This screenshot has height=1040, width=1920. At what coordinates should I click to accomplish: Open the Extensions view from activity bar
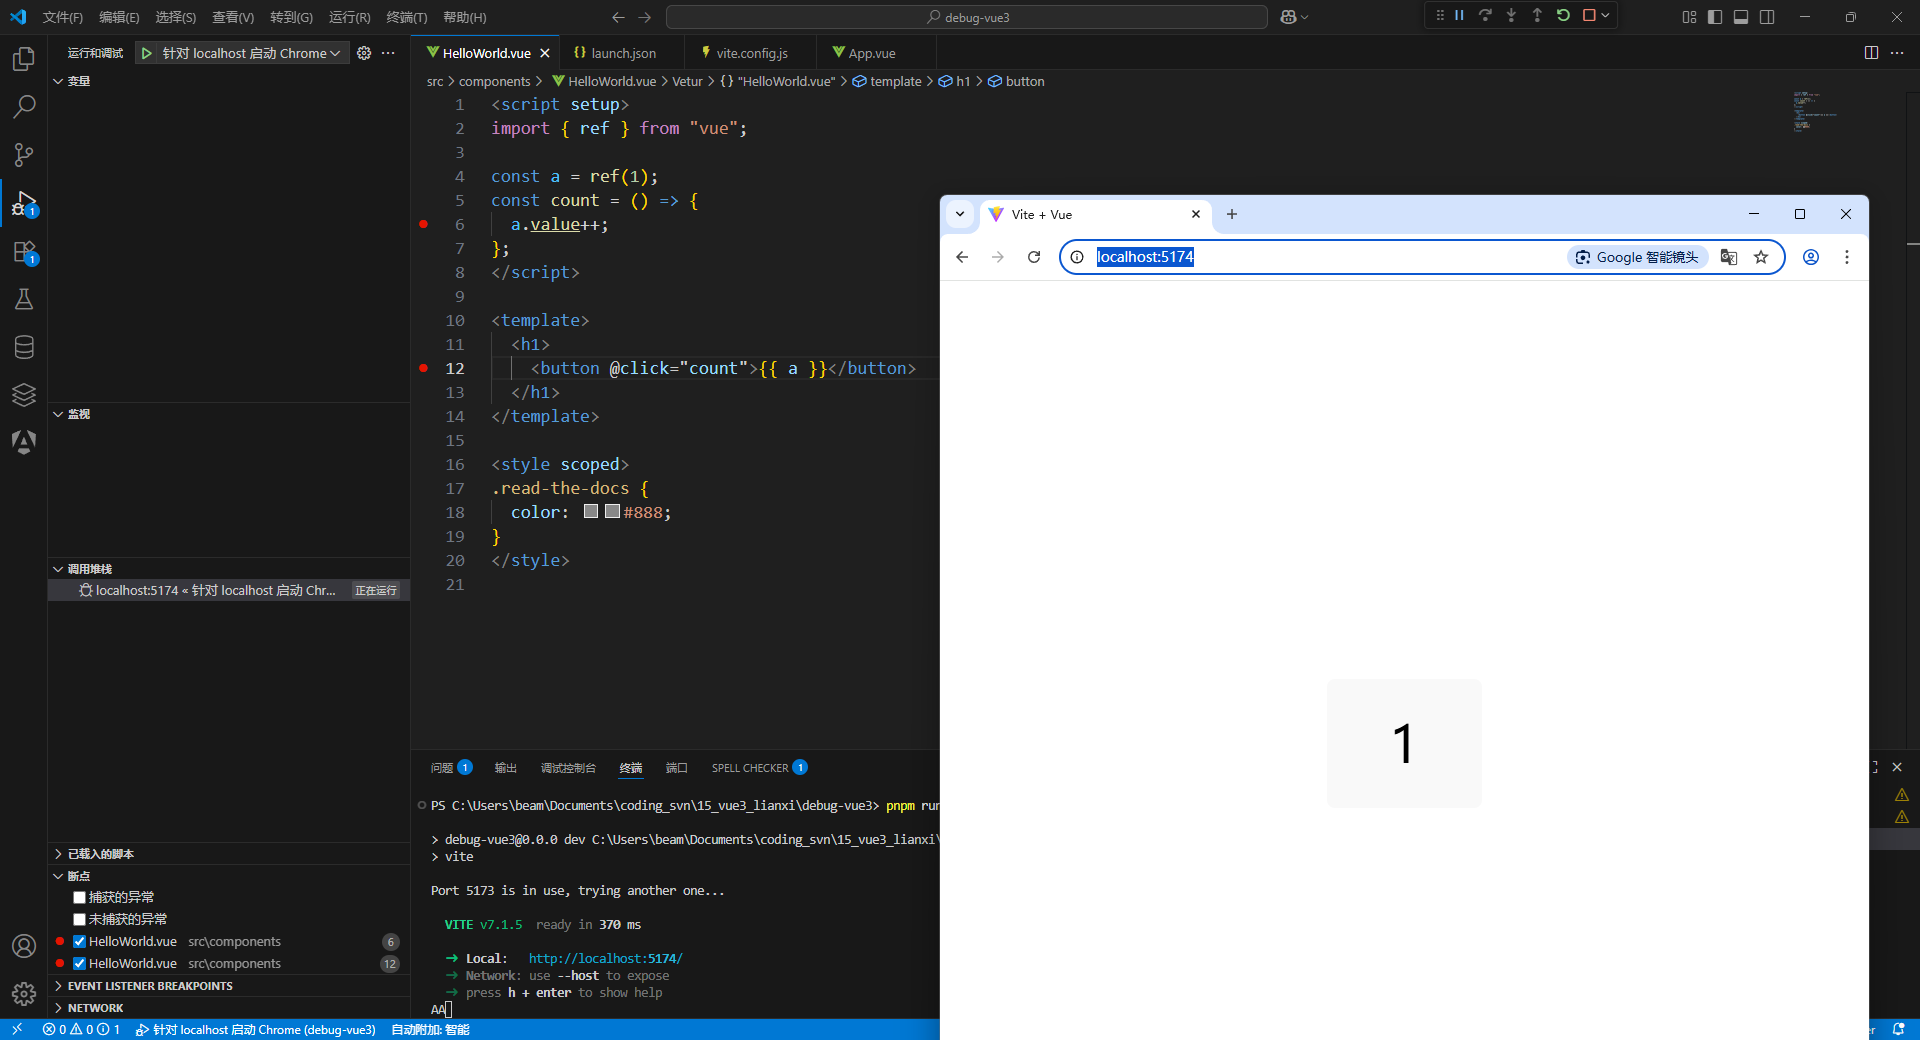[x=23, y=252]
